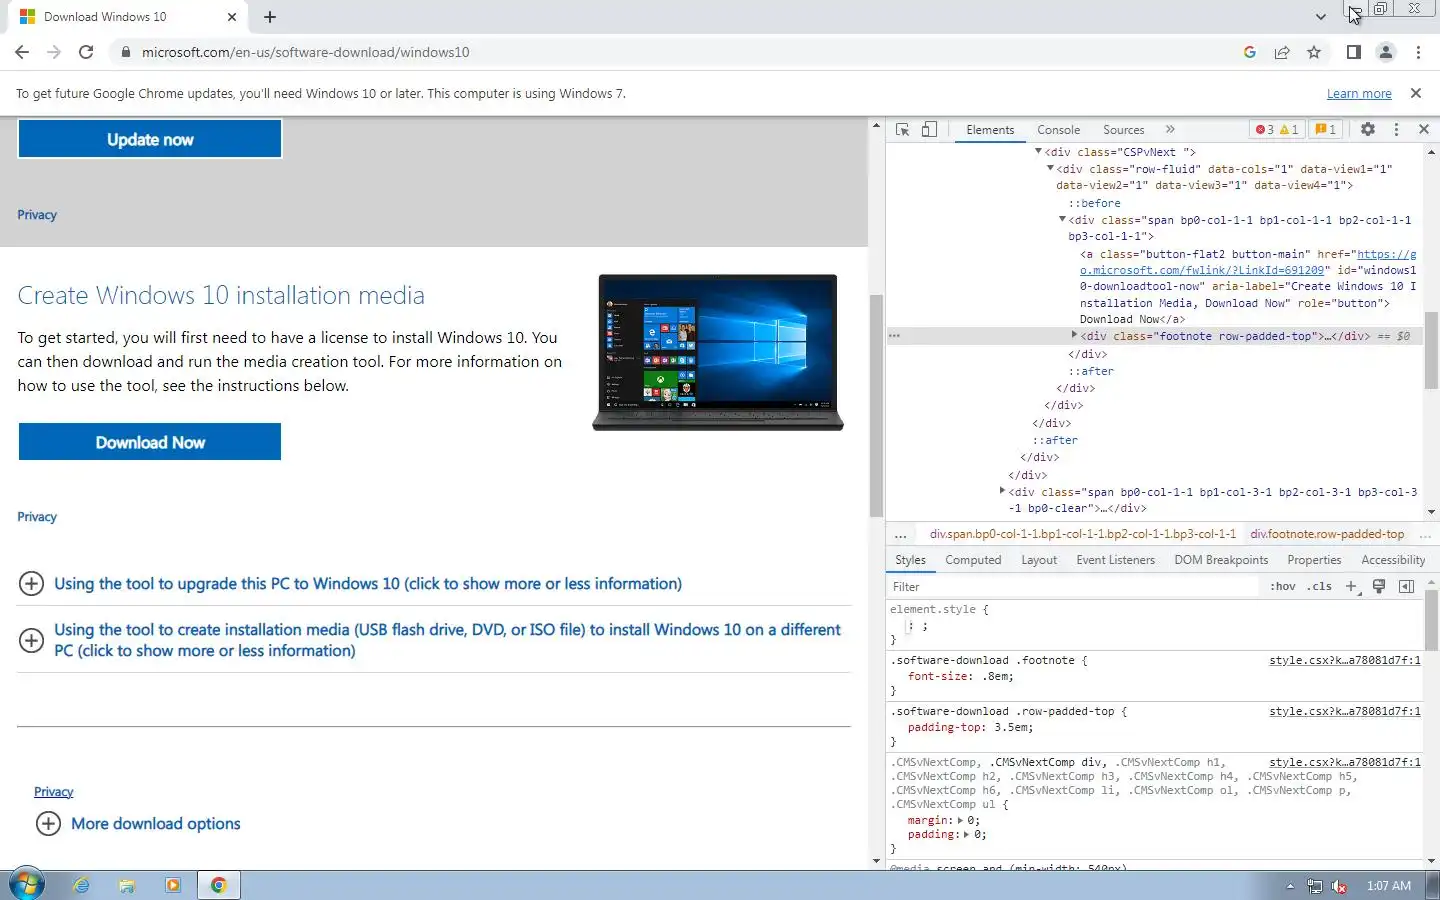
Task: Expand Using the tool to upgrade this PC
Action: tap(367, 584)
